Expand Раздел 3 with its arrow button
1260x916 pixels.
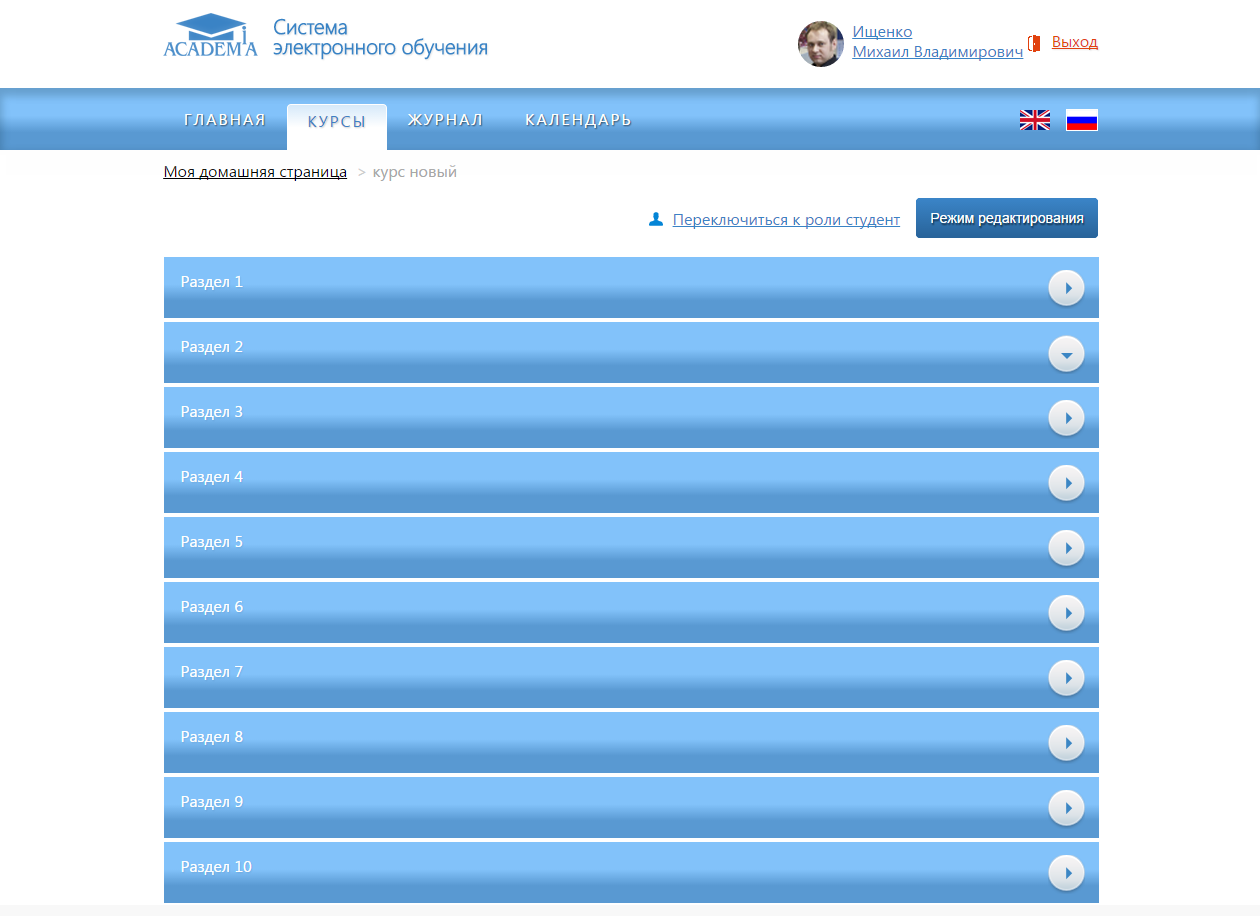[x=1066, y=418]
